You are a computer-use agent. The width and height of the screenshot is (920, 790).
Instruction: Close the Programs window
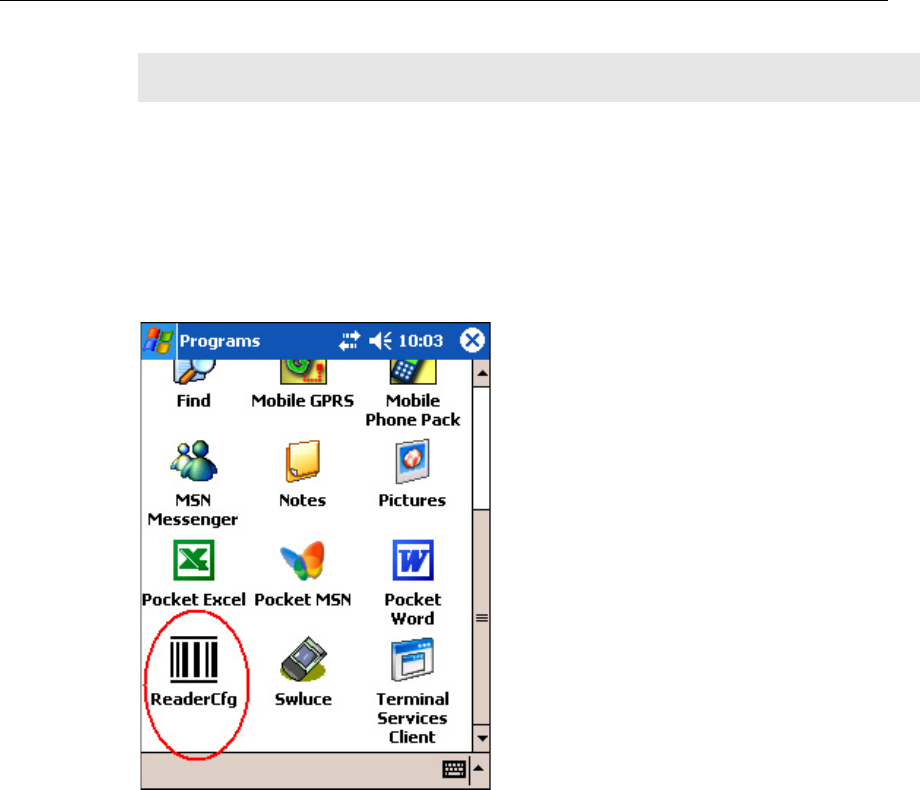[x=472, y=340]
